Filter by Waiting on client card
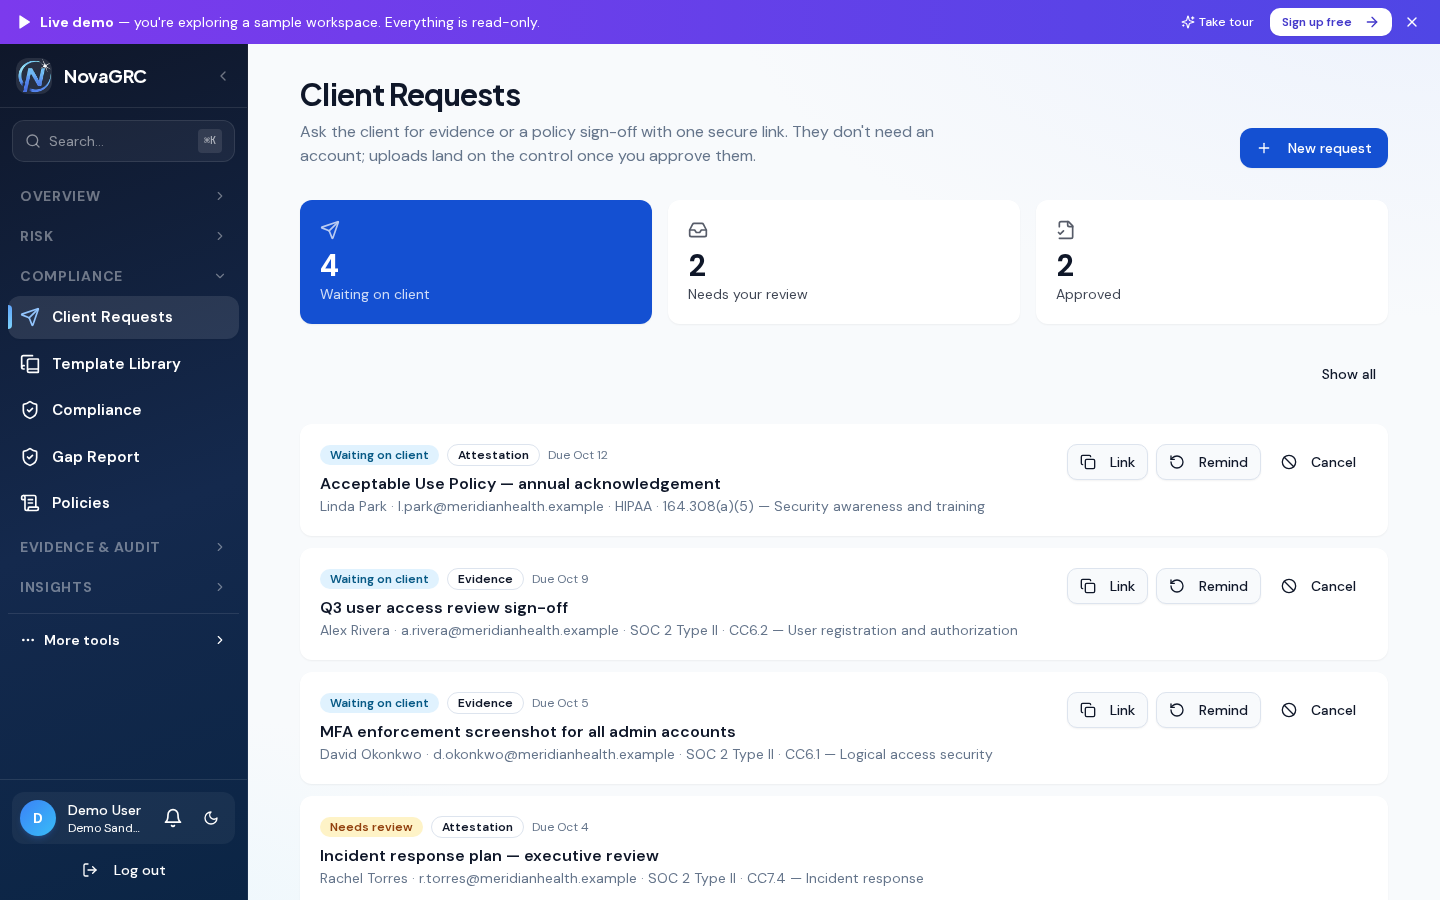The image size is (1440, 900). tap(476, 262)
